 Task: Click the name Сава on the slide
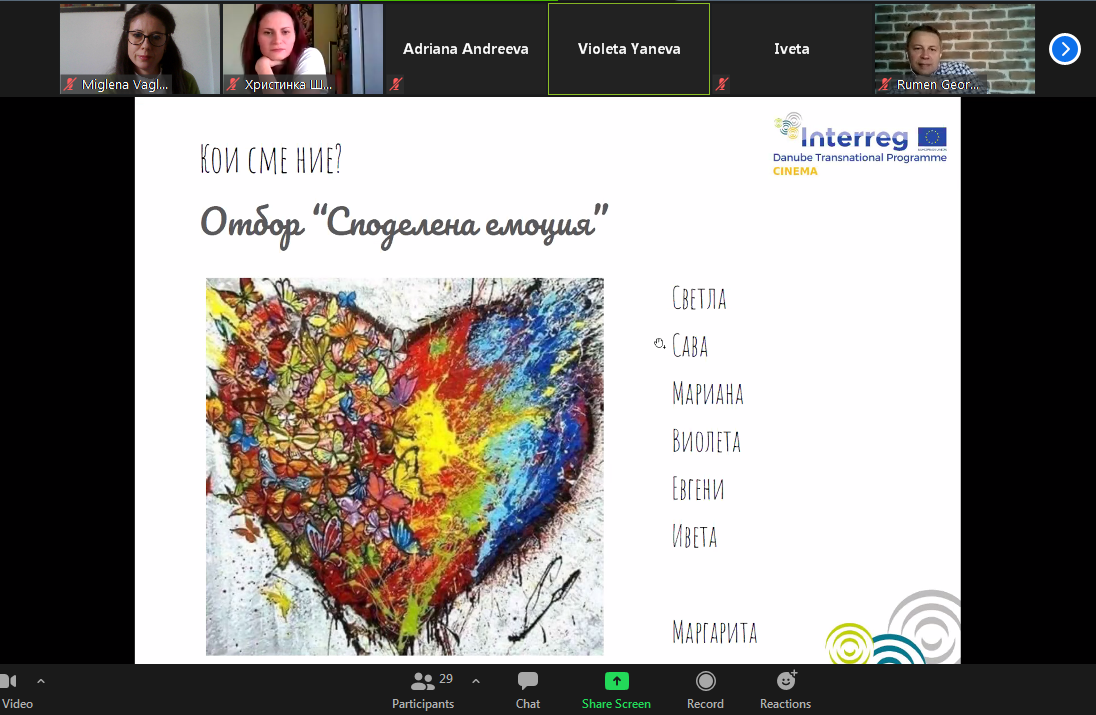click(690, 346)
